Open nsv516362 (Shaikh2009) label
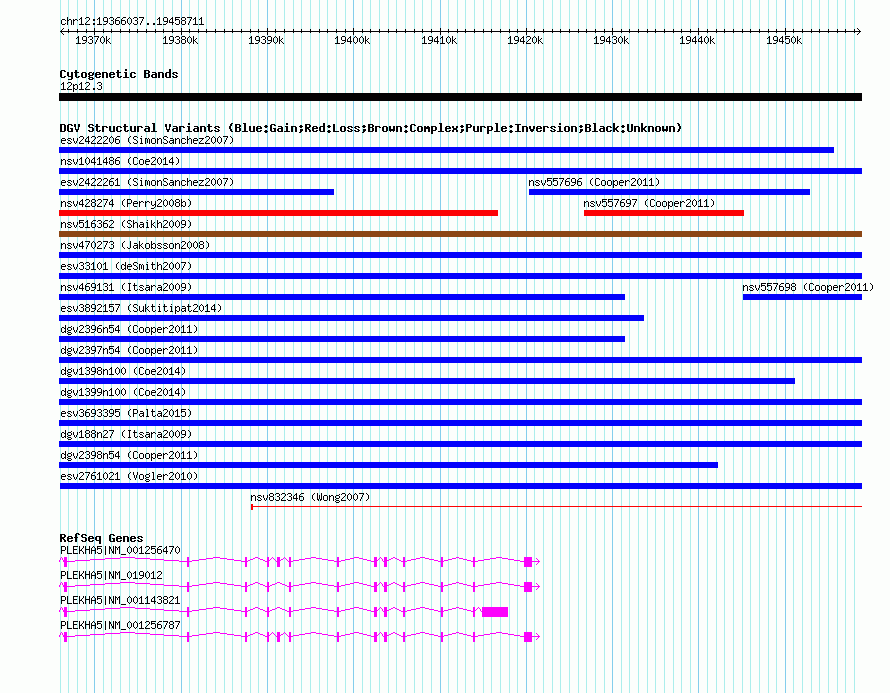 pos(126,224)
